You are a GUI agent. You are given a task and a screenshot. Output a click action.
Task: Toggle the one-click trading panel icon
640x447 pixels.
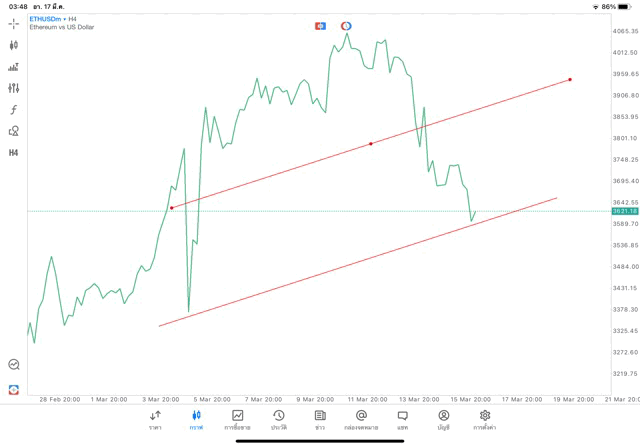(320, 26)
